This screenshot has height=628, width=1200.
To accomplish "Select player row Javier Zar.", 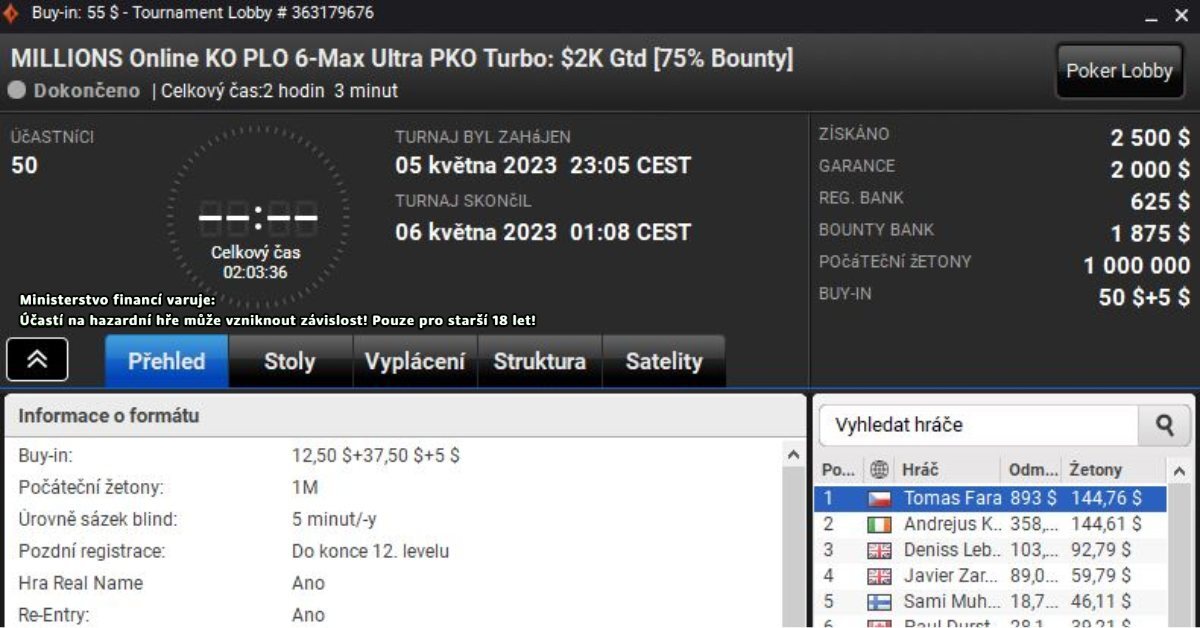I will click(x=990, y=576).
